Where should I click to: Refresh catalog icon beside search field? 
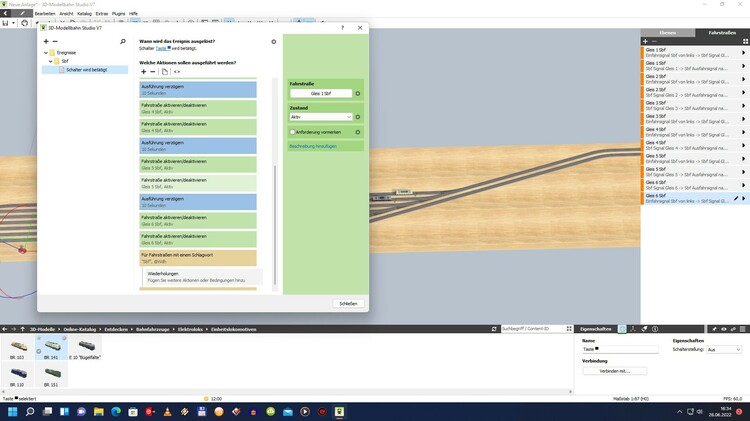pyautogui.click(x=494, y=329)
